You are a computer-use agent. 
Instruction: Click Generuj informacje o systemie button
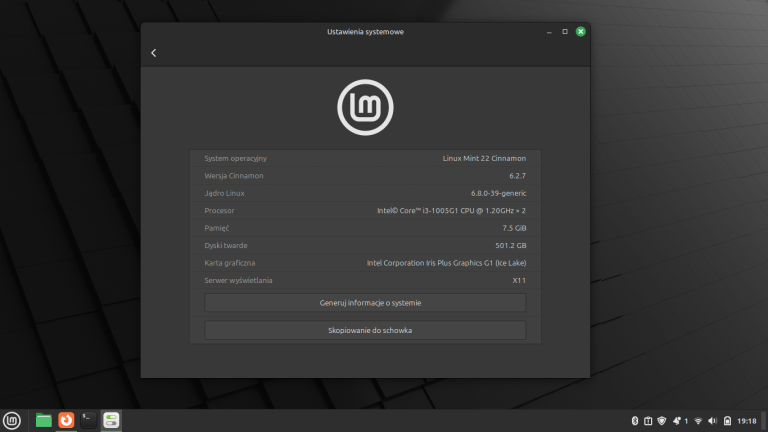pos(365,303)
